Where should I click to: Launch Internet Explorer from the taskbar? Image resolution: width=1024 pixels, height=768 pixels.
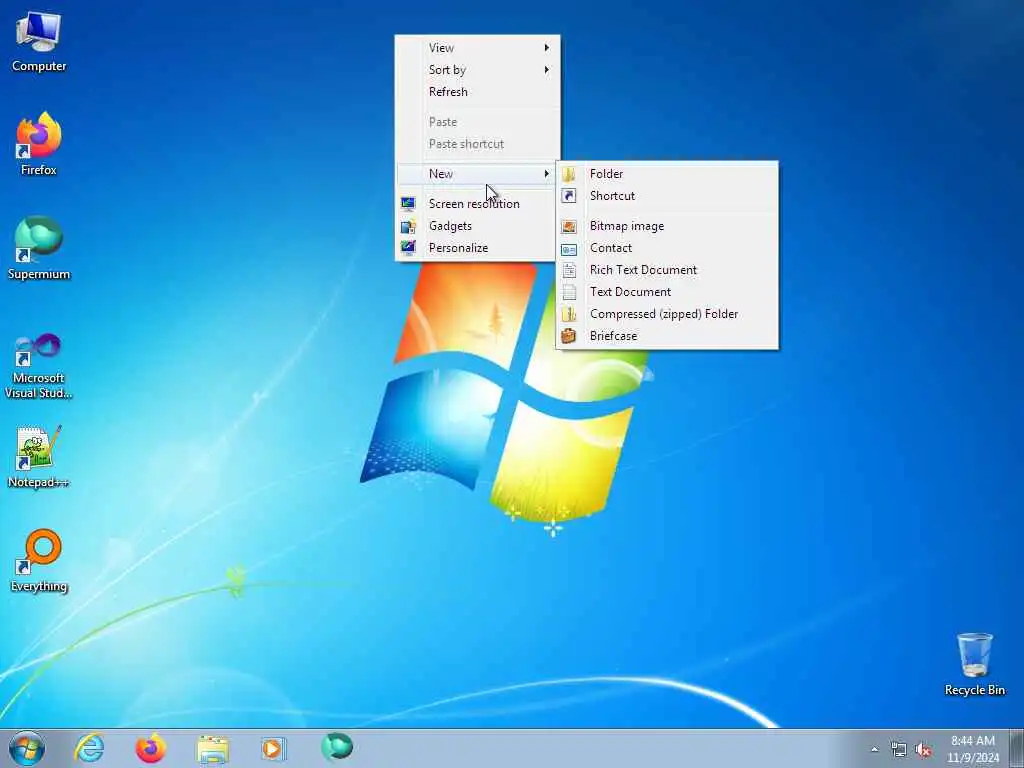coord(89,748)
